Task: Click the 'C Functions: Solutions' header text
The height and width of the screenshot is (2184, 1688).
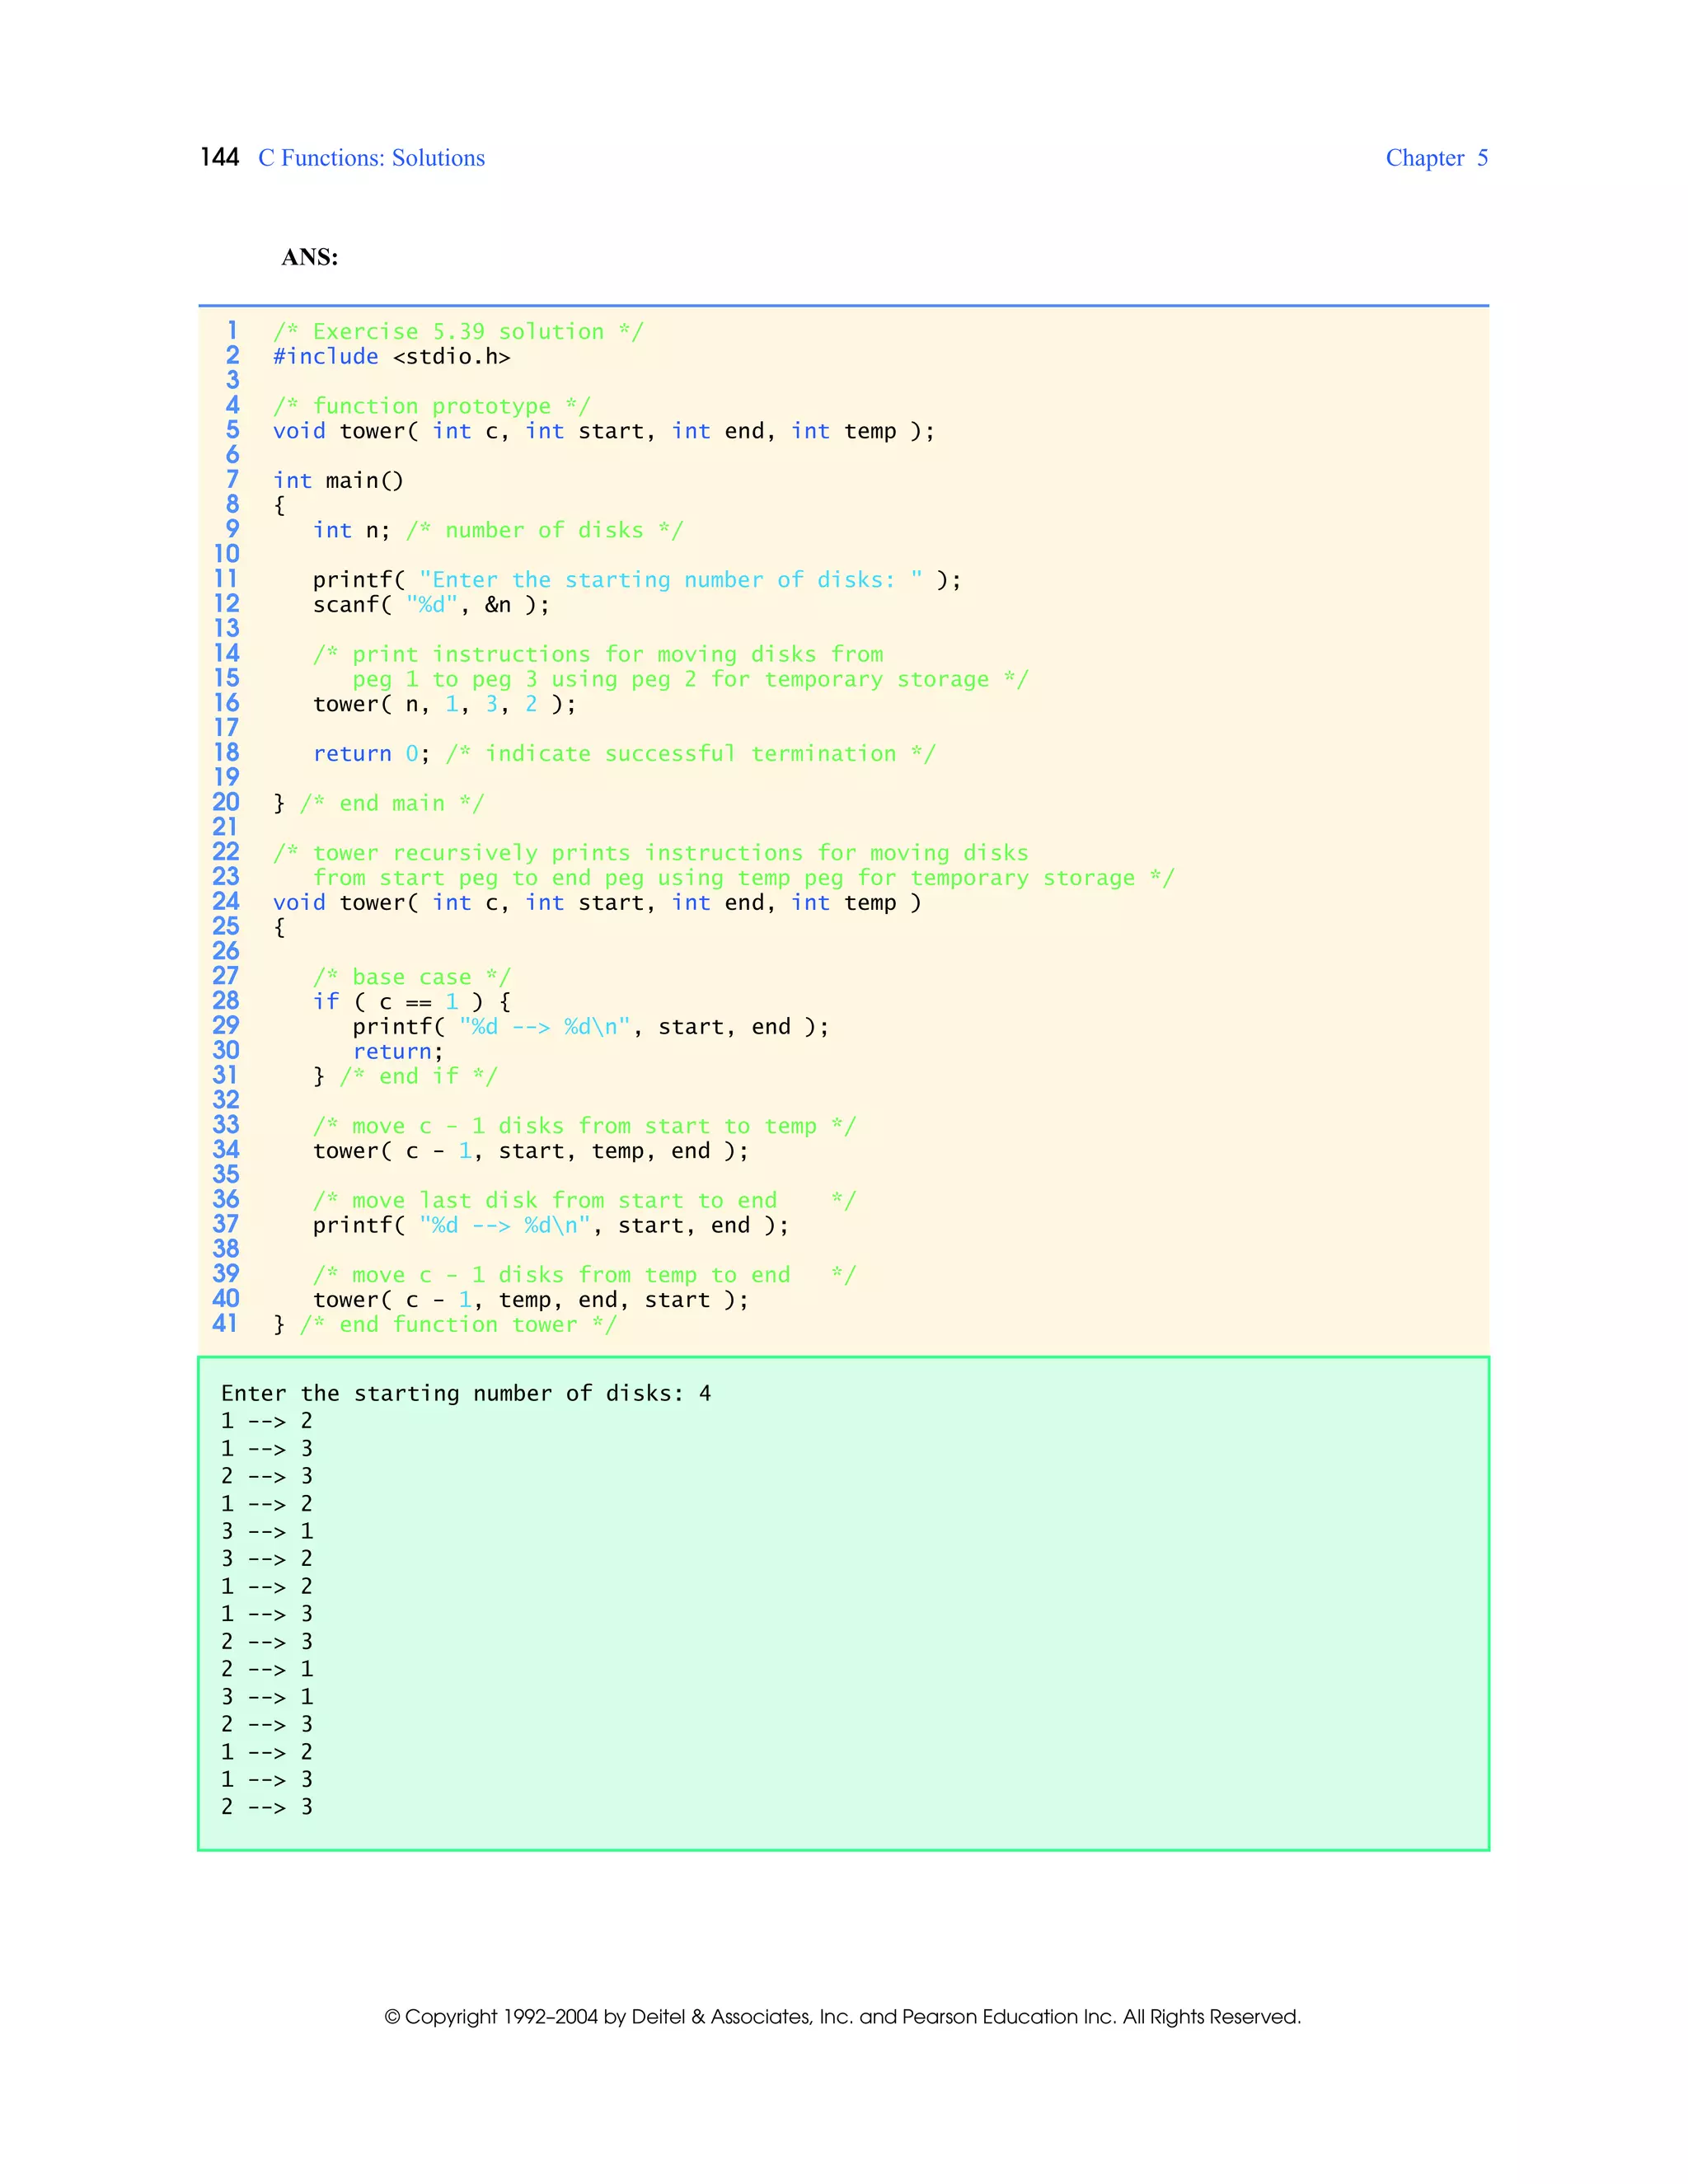Action: (x=371, y=158)
